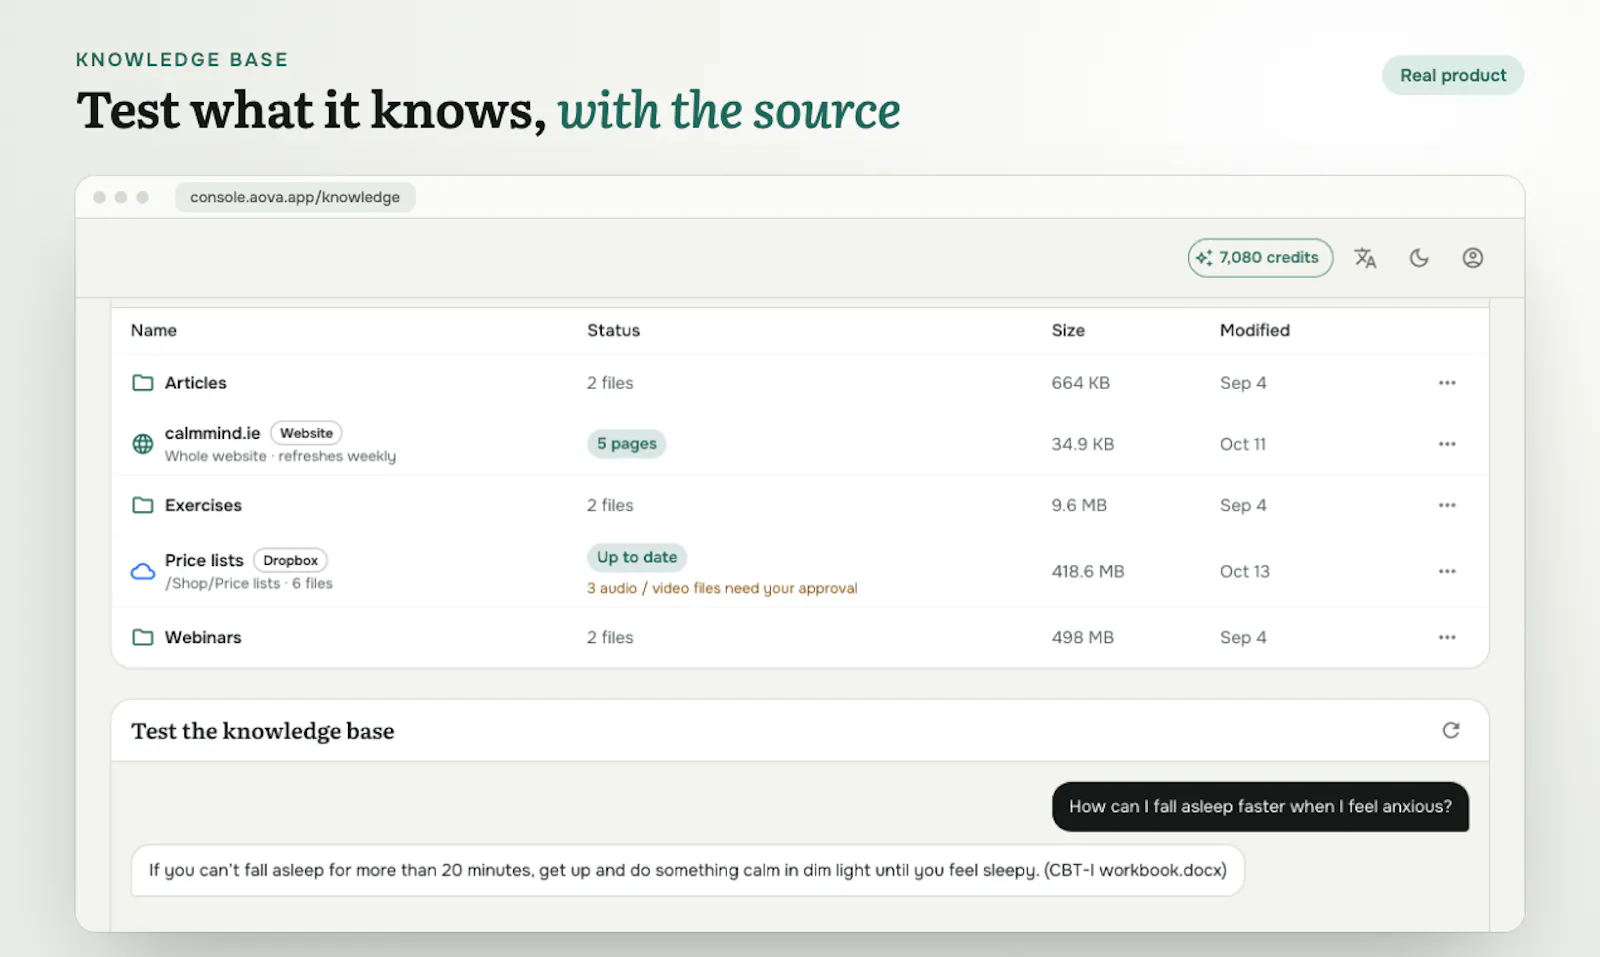Click the Oct 13 modified date
This screenshot has height=957, width=1600.
[1245, 571]
